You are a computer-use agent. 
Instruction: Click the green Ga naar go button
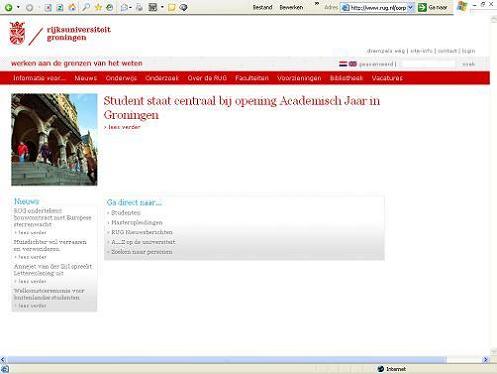432,7
